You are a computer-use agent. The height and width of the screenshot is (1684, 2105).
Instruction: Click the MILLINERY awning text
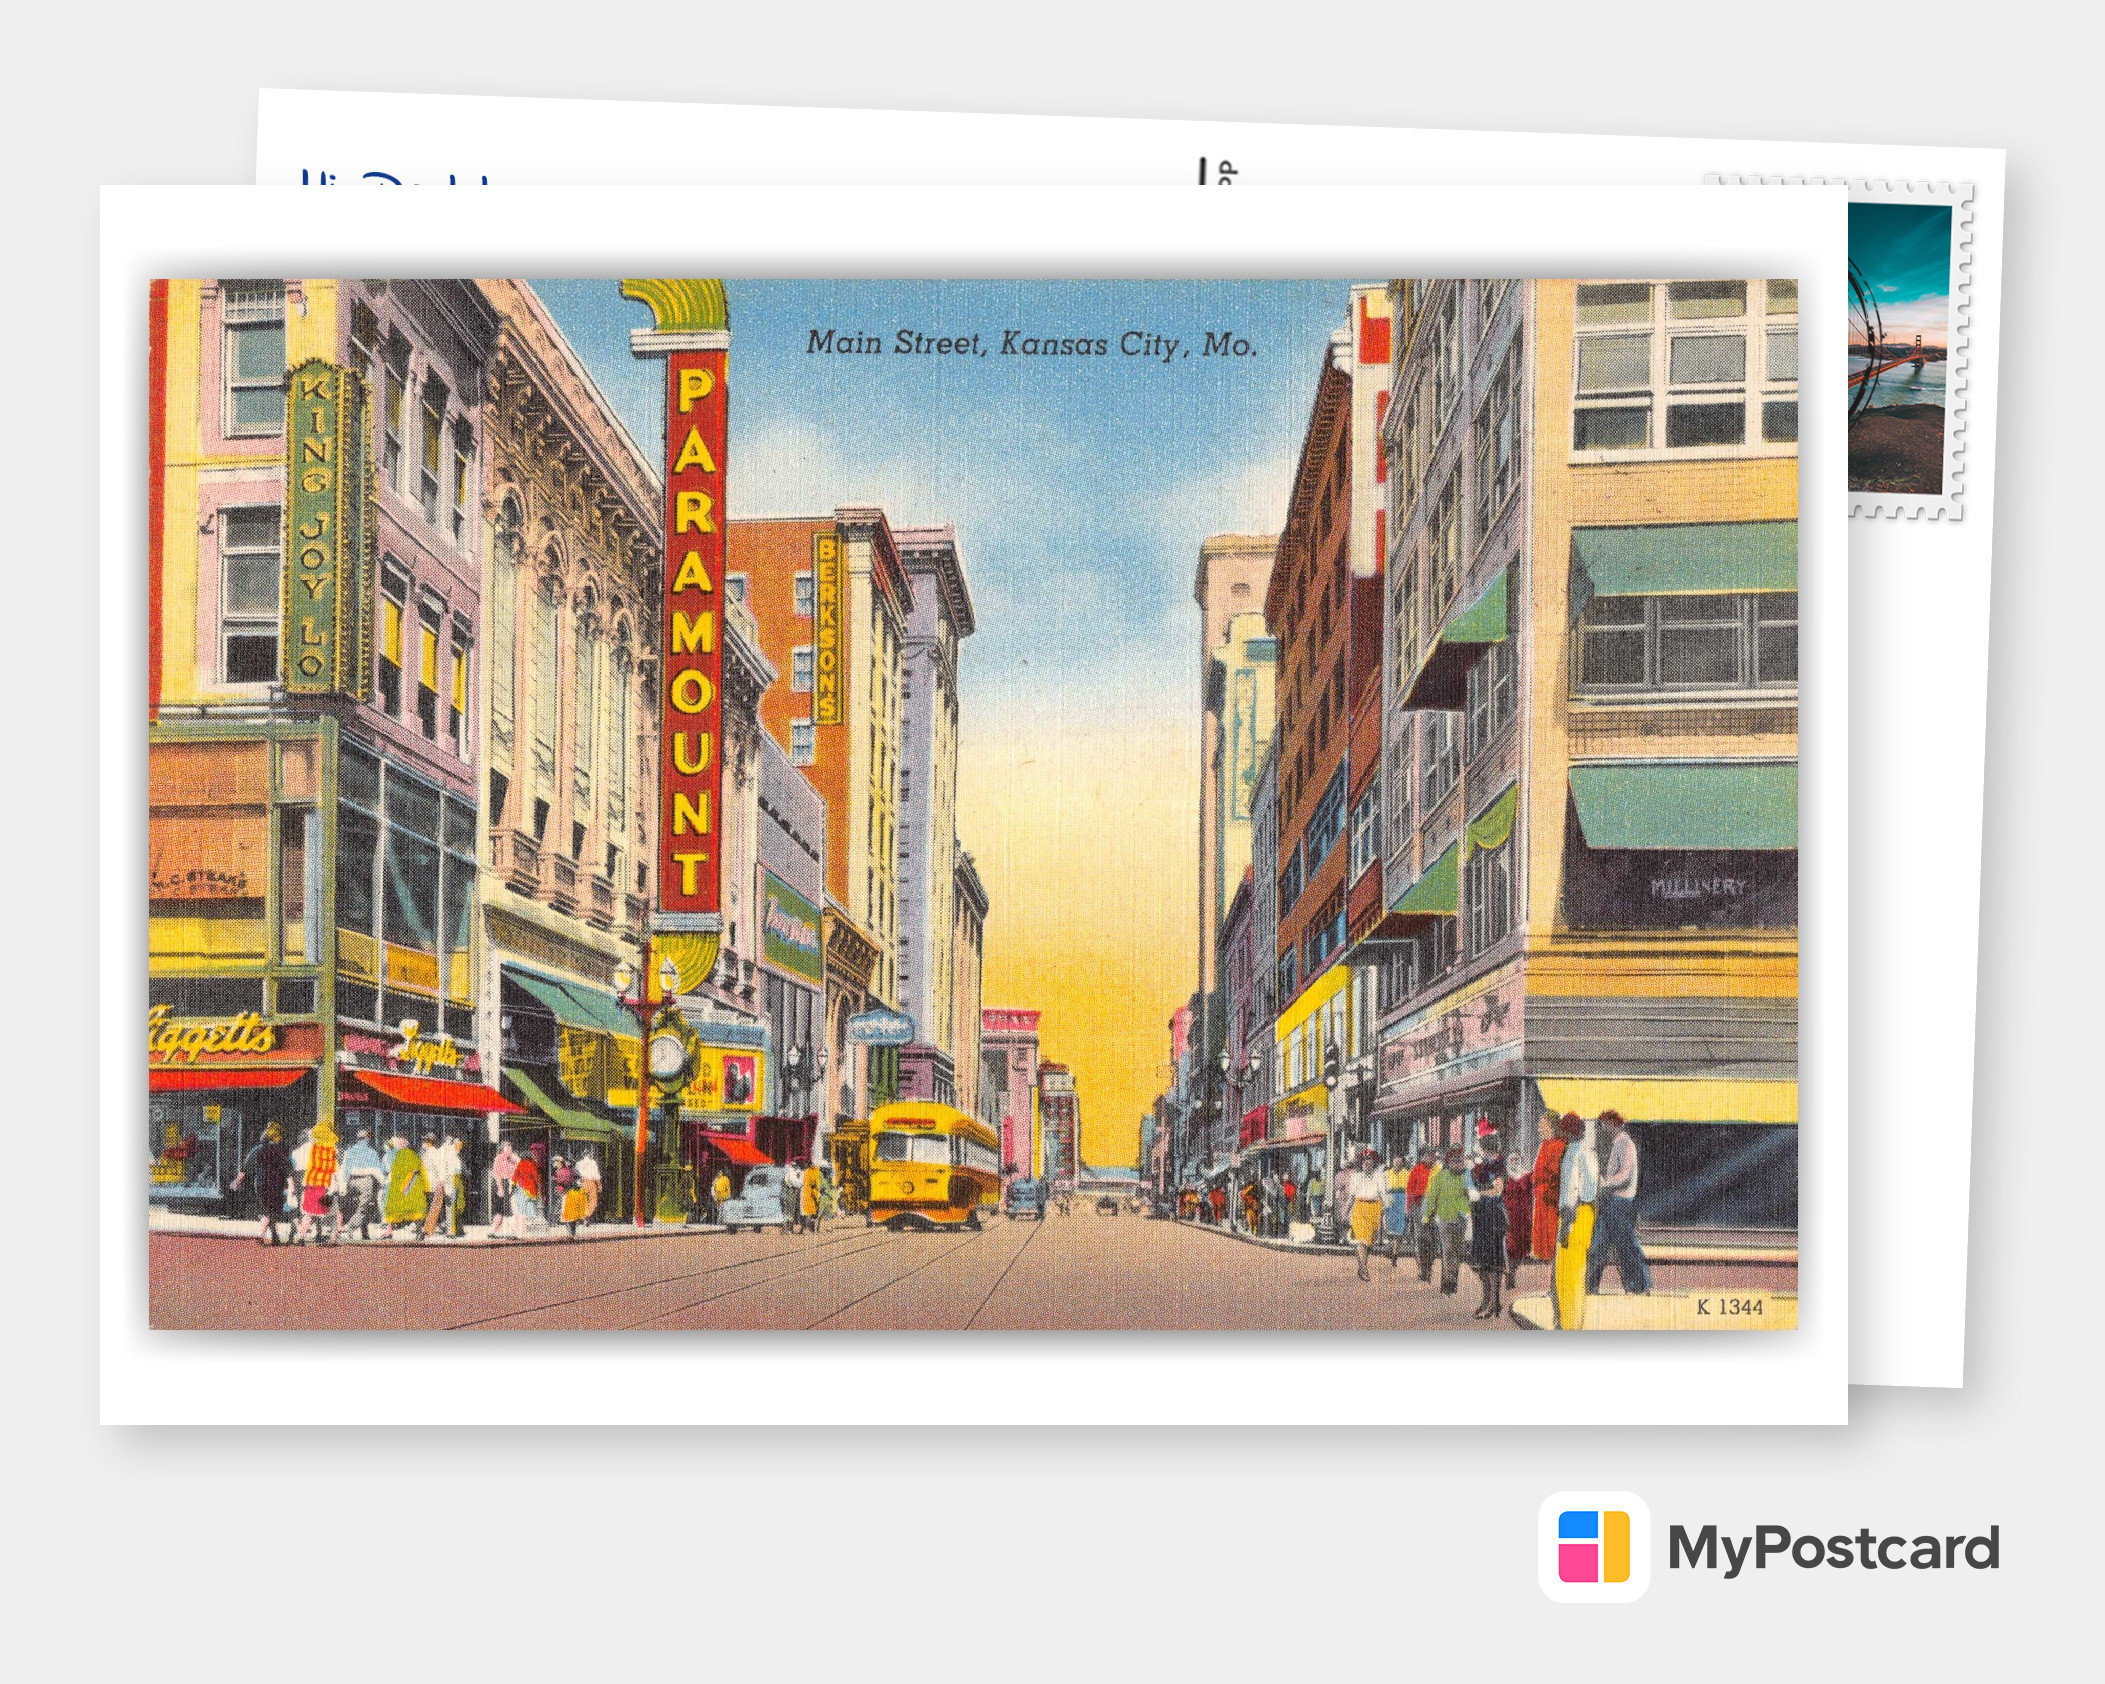[x=1697, y=886]
